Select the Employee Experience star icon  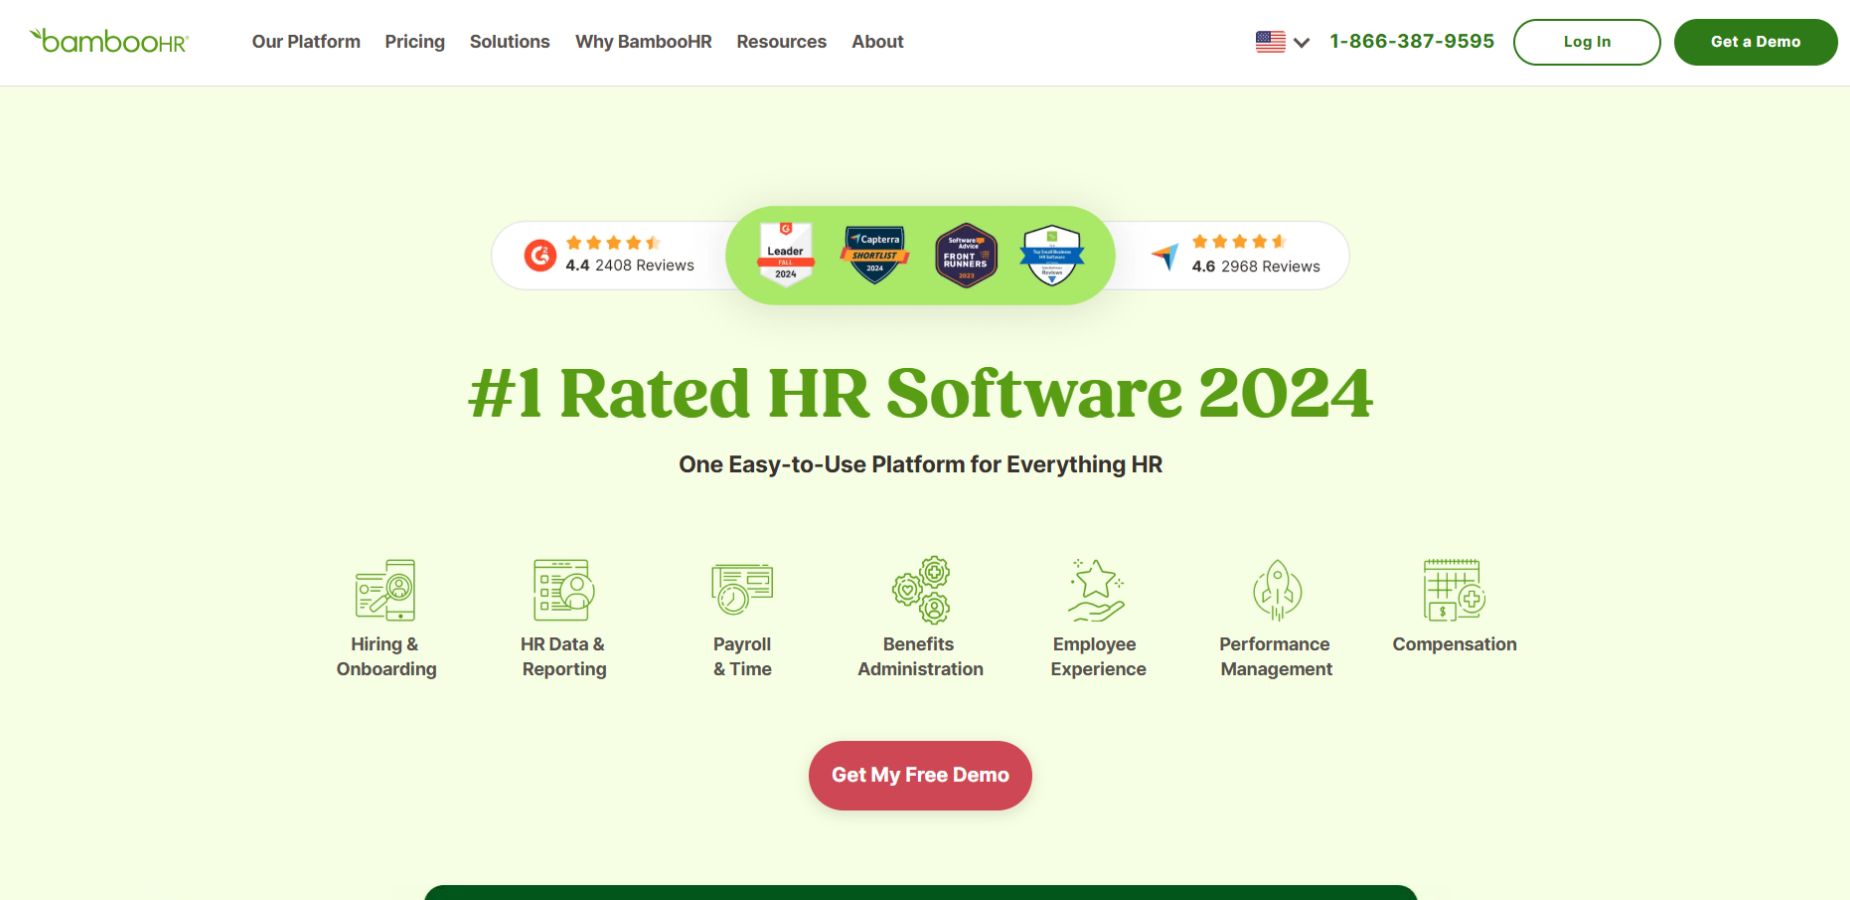point(1097,590)
